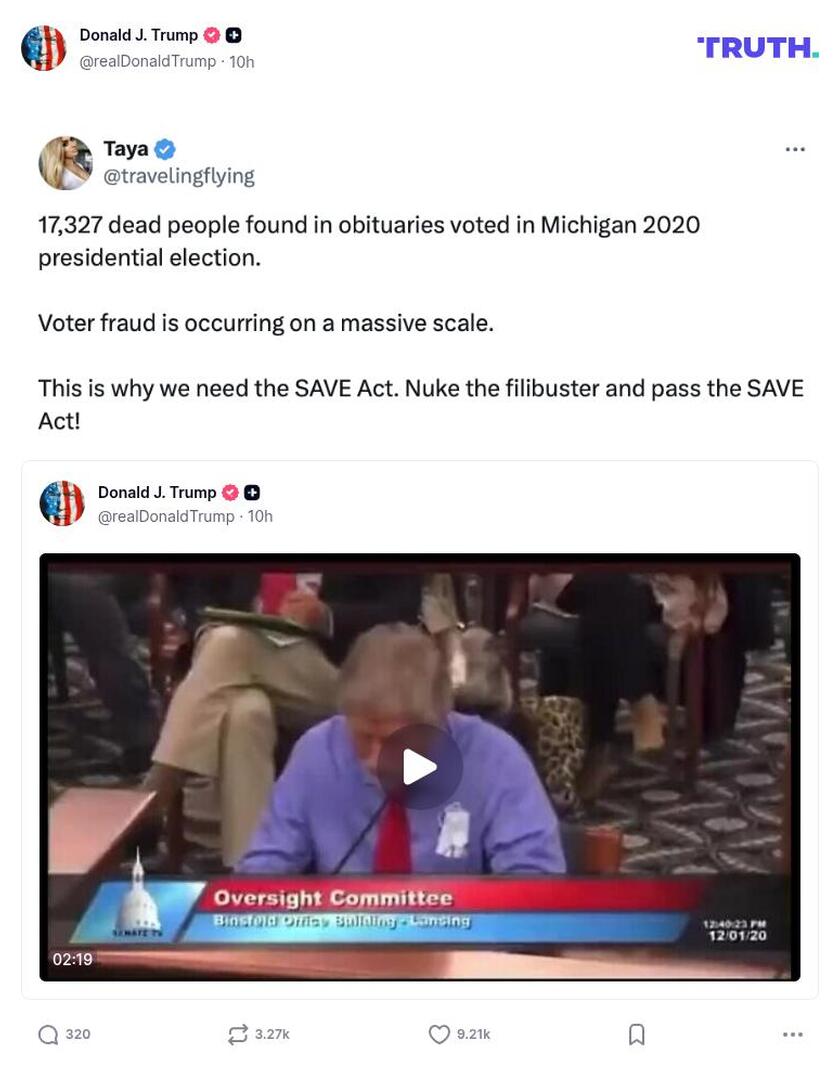Open Donald J. Trump top avatar
Image resolution: width=840 pixels, height=1073 pixels.
[x=44, y=48]
